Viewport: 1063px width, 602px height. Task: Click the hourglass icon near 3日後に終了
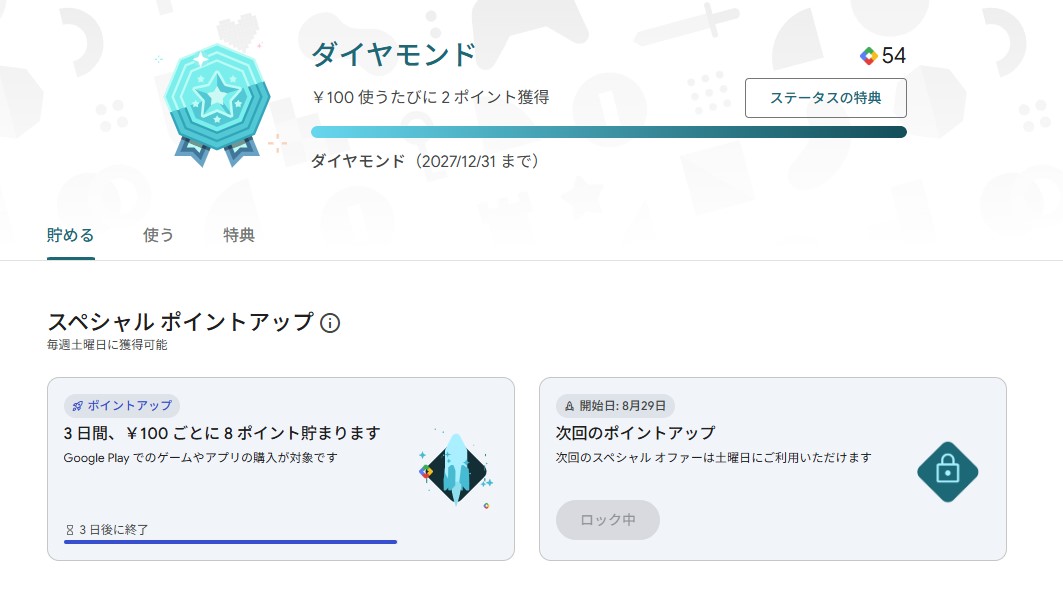click(x=70, y=530)
